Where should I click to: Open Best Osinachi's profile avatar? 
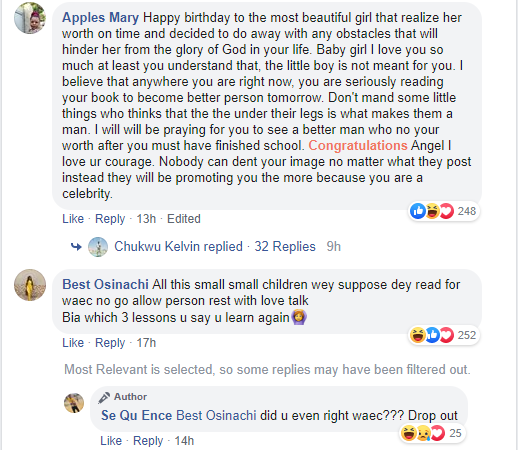coord(30,285)
